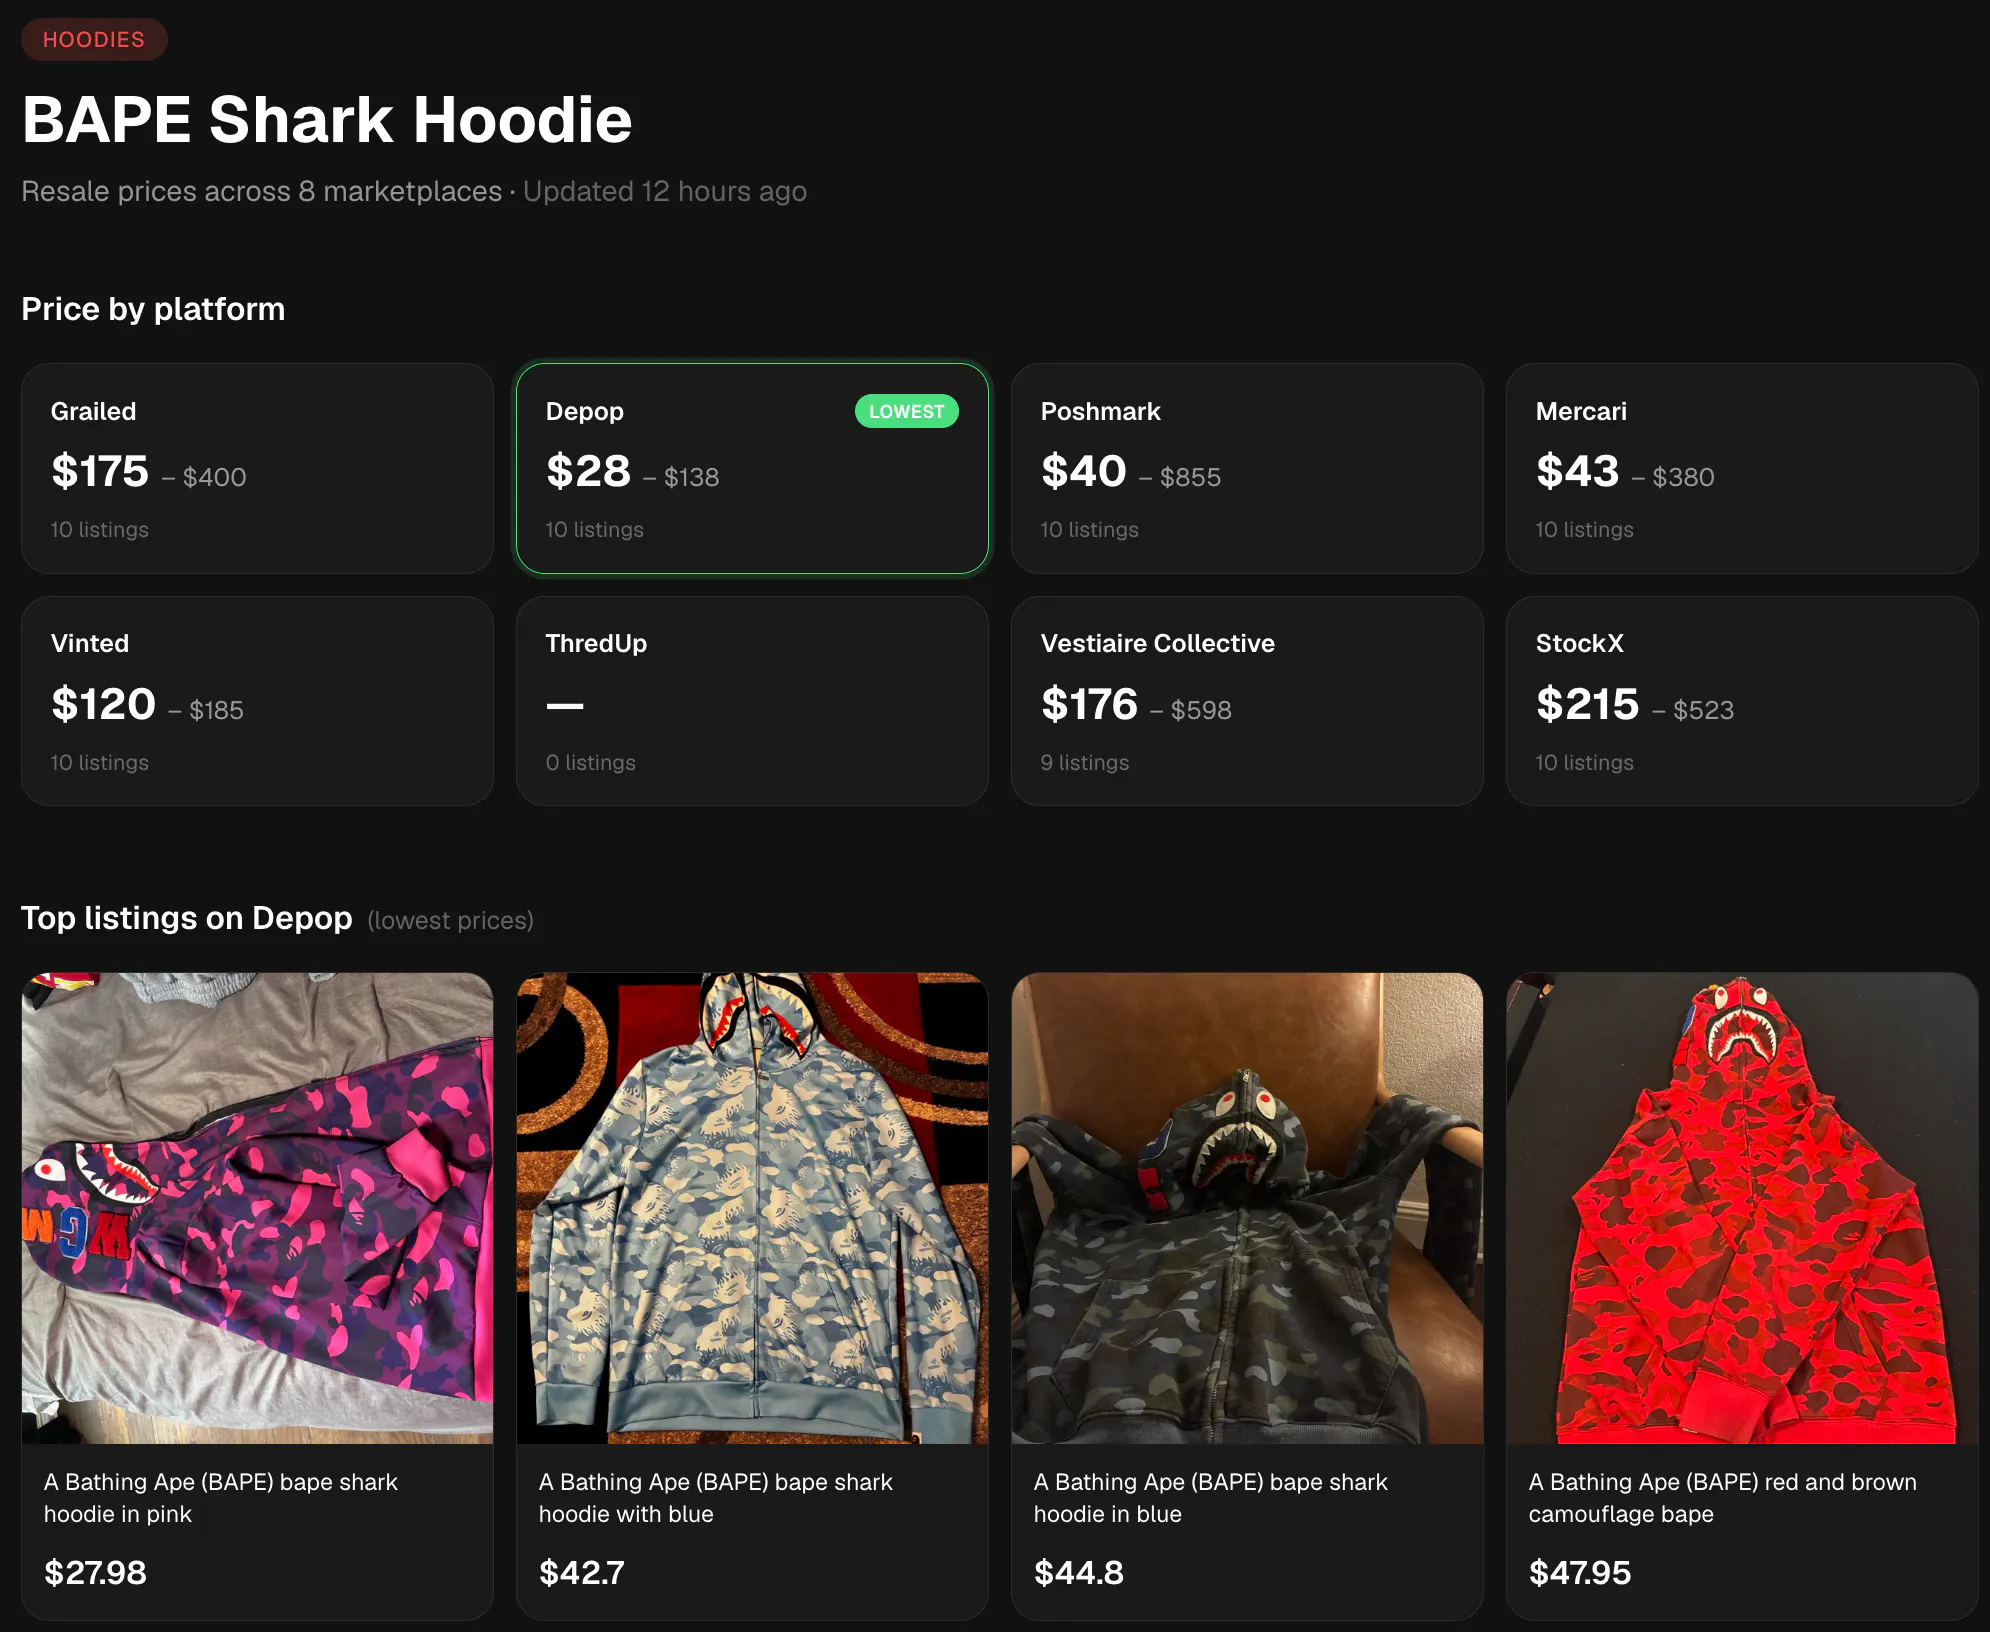
Task: Open the light blue camo hoodie photo
Action: (752, 1208)
